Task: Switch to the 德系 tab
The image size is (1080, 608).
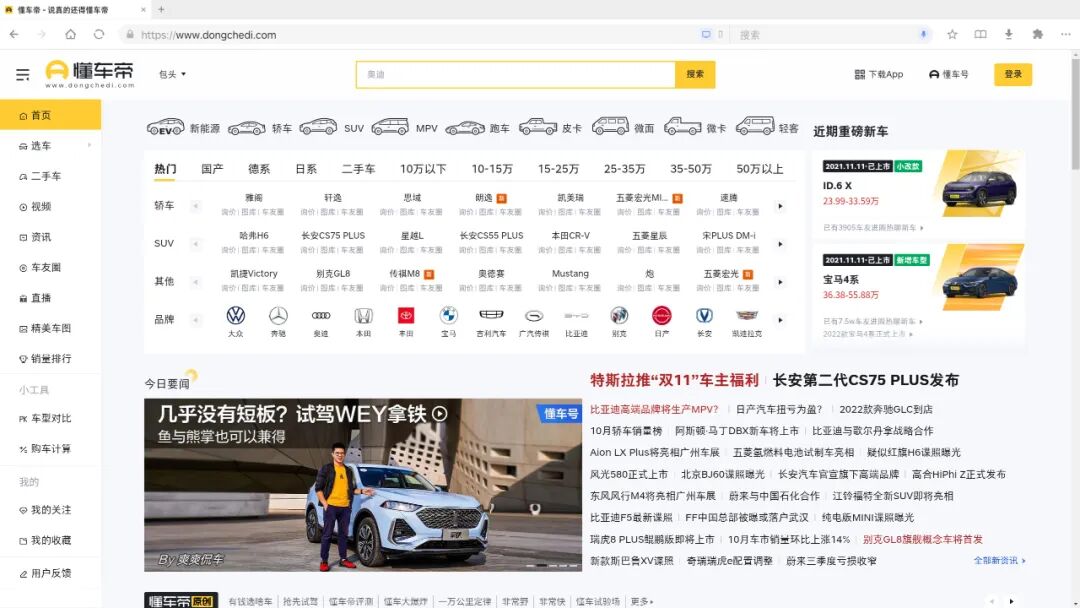Action: click(x=259, y=169)
